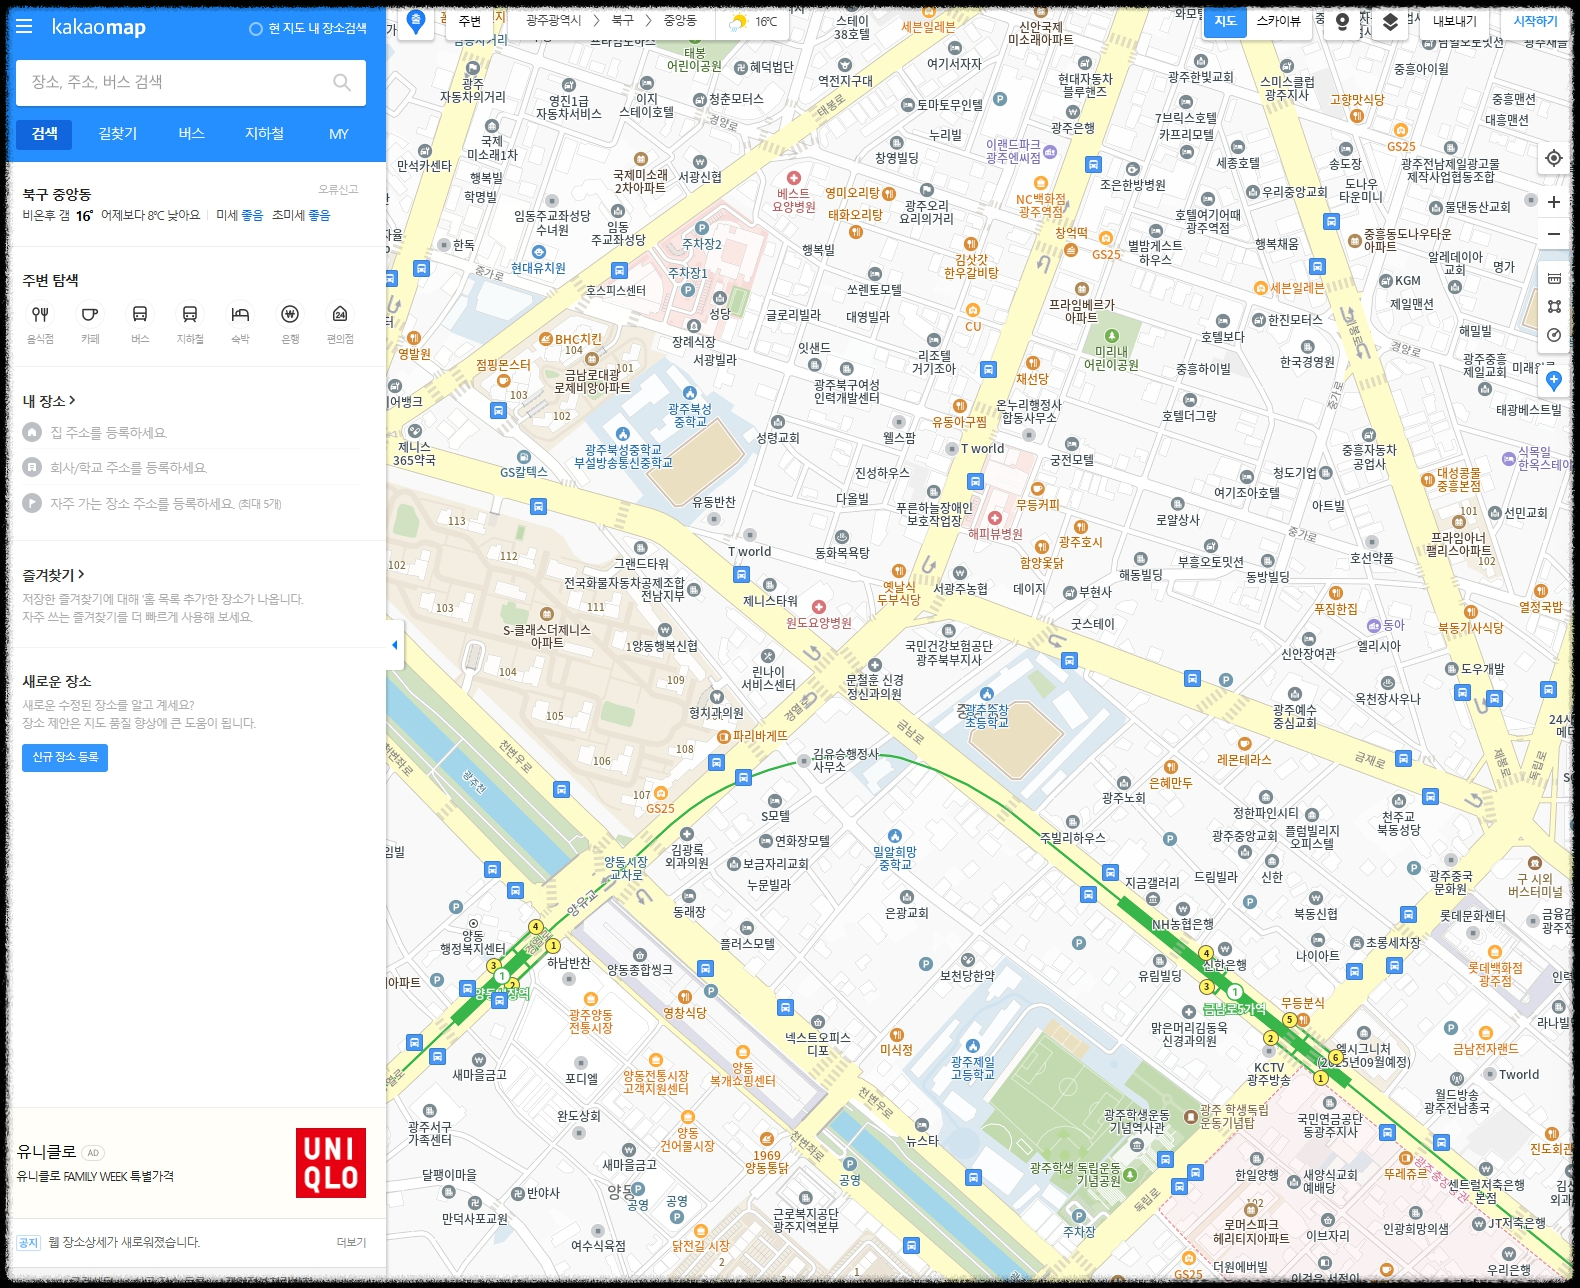Open the UNIQLO ad thumbnail
Viewport: 1580px width, 1288px height.
tap(331, 1163)
